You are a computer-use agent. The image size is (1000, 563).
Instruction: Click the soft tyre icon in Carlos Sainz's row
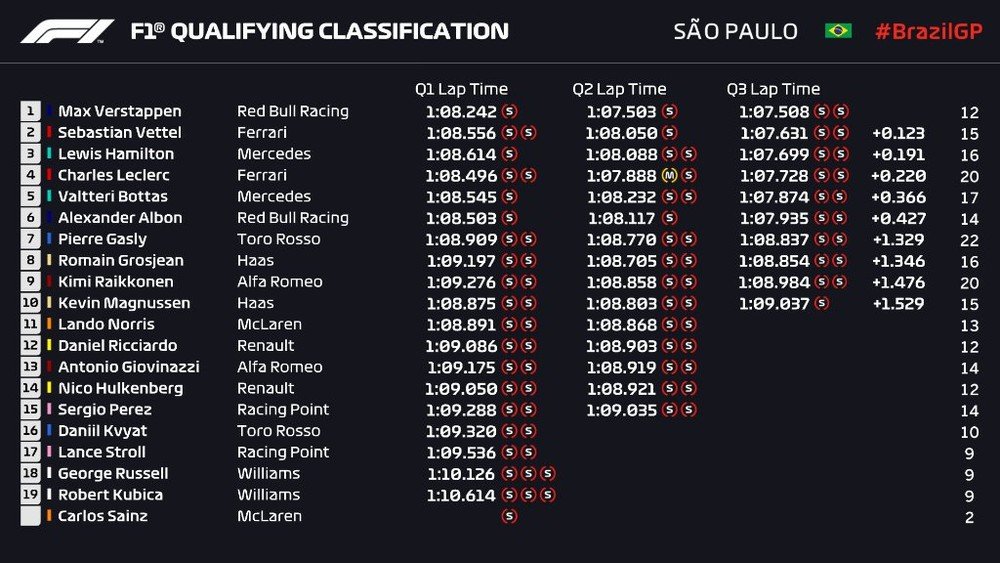coord(509,516)
